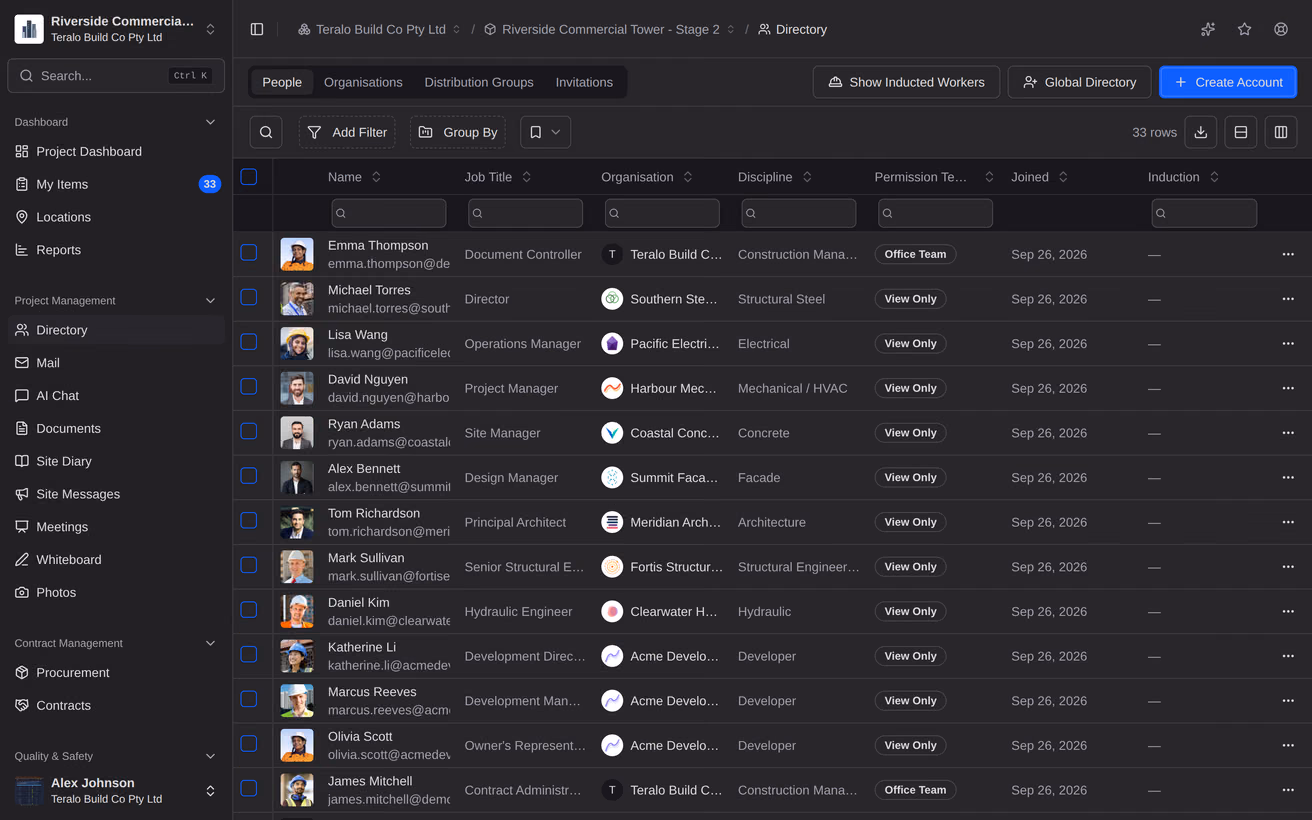Image resolution: width=1312 pixels, height=820 pixels.
Task: Open My Items with 33 badge
Action: click(x=116, y=184)
